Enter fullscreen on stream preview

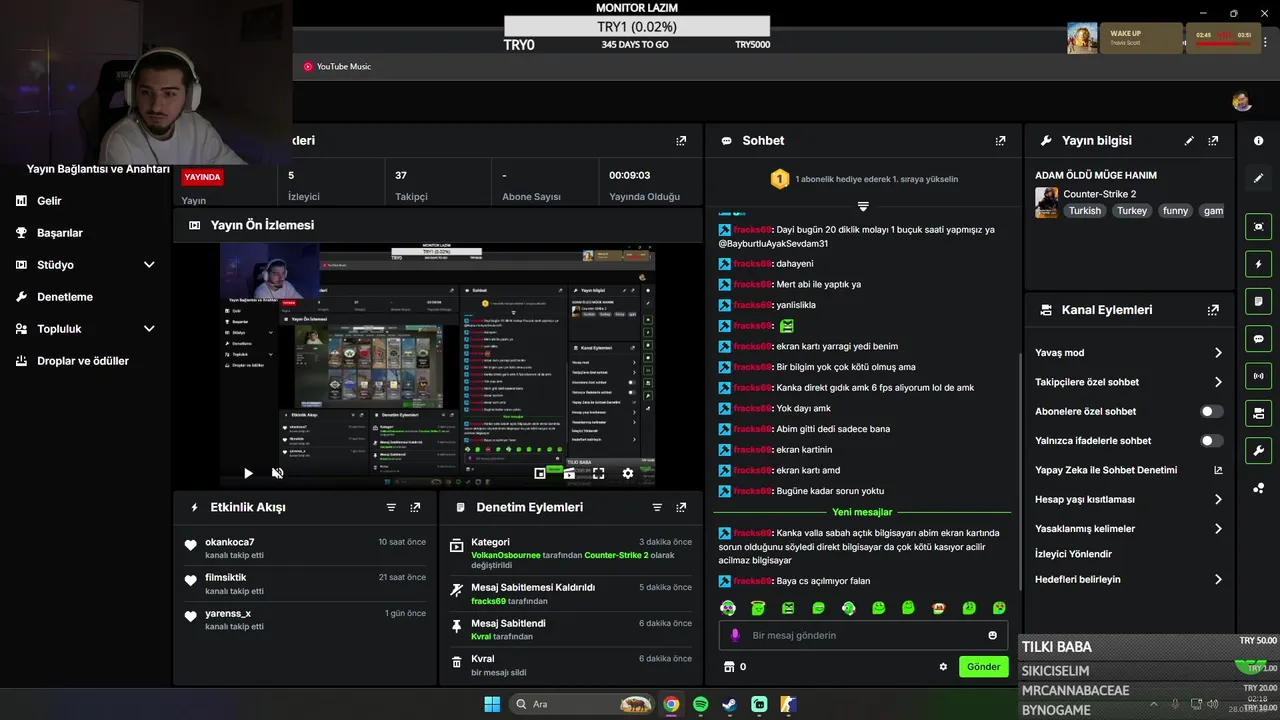tap(598, 473)
